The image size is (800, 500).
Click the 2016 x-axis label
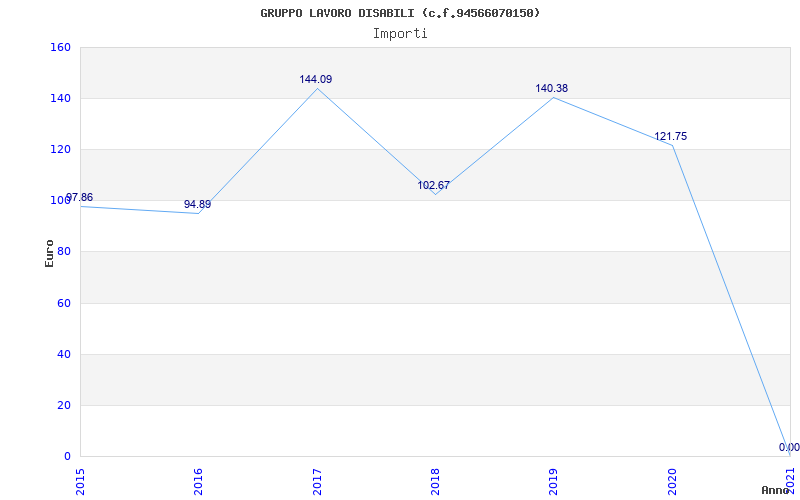point(198,482)
